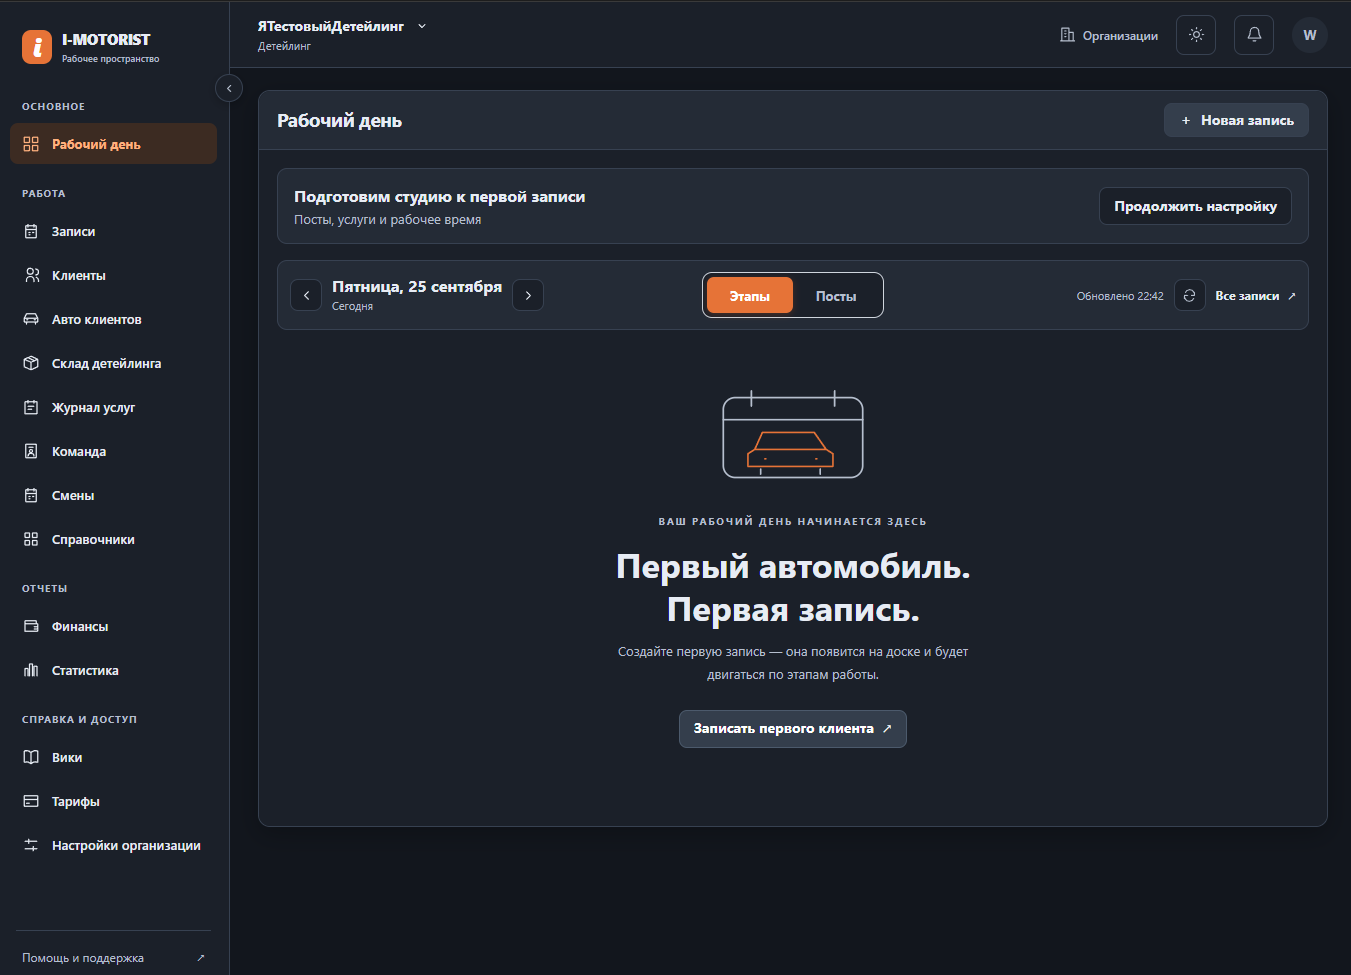
Task: Click the Тарифы card icon
Action: 31,802
